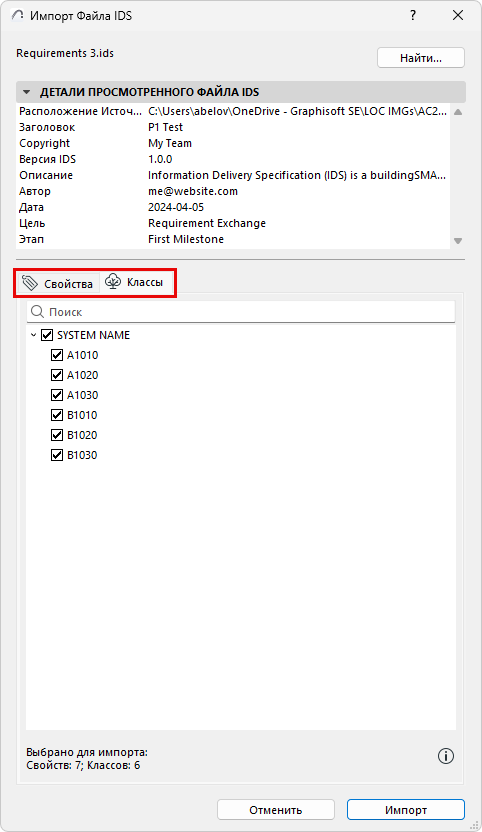Click the Отменить button
482x832 pixels.
[x=276, y=810]
